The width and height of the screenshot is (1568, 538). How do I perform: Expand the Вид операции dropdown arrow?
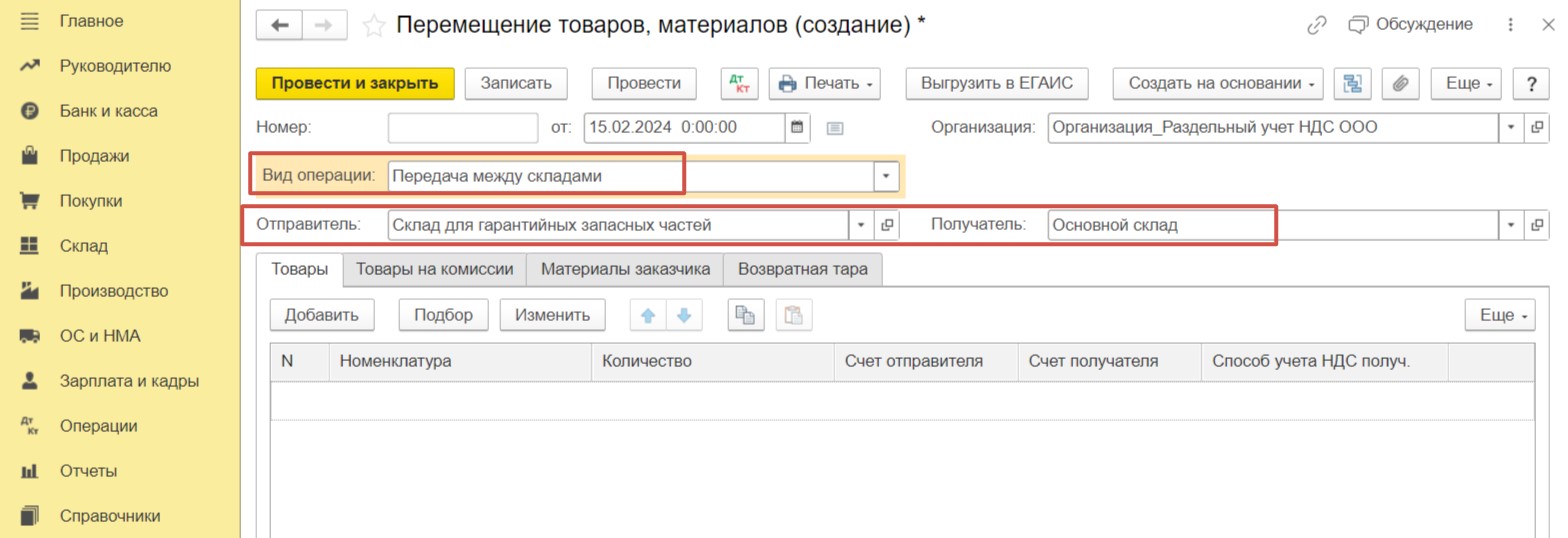tap(885, 176)
